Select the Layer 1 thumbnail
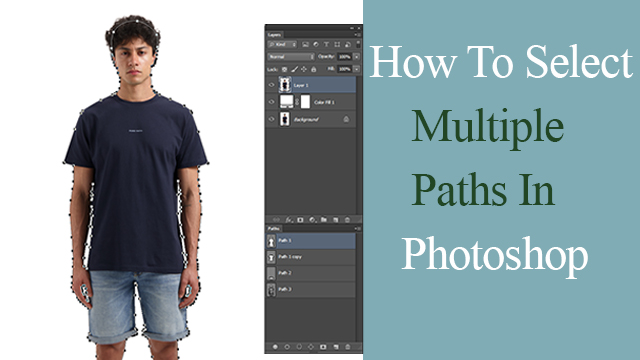Image resolution: width=640 pixels, height=360 pixels. [x=285, y=85]
